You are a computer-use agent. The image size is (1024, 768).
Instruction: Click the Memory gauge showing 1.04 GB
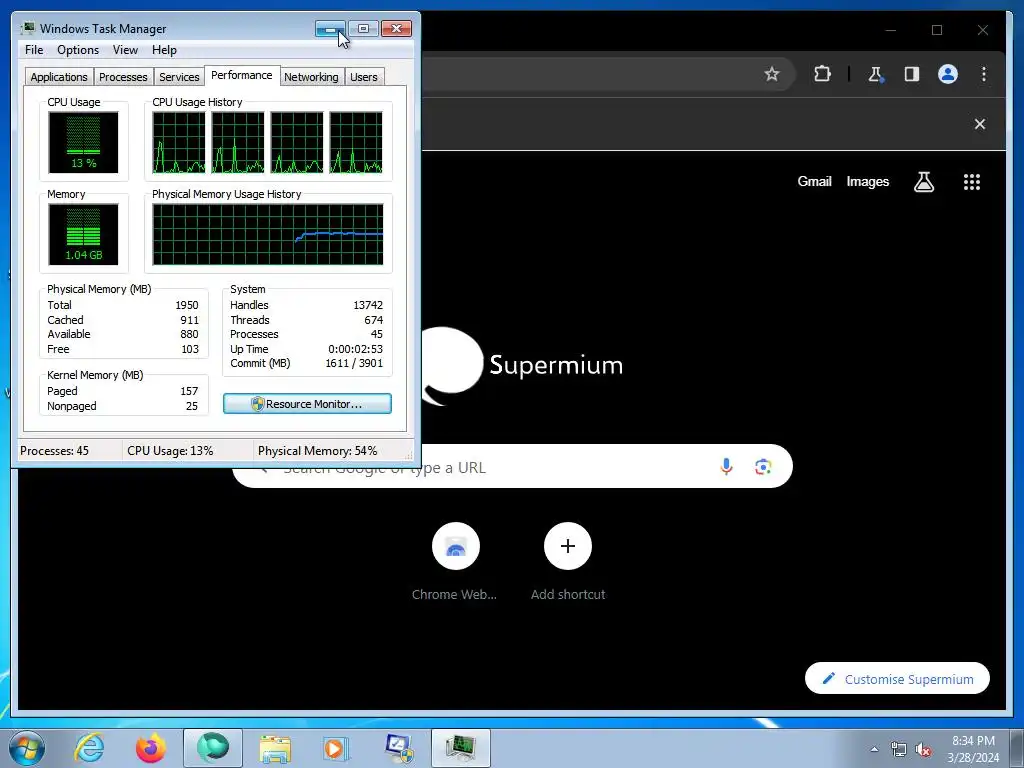pyautogui.click(x=83, y=234)
